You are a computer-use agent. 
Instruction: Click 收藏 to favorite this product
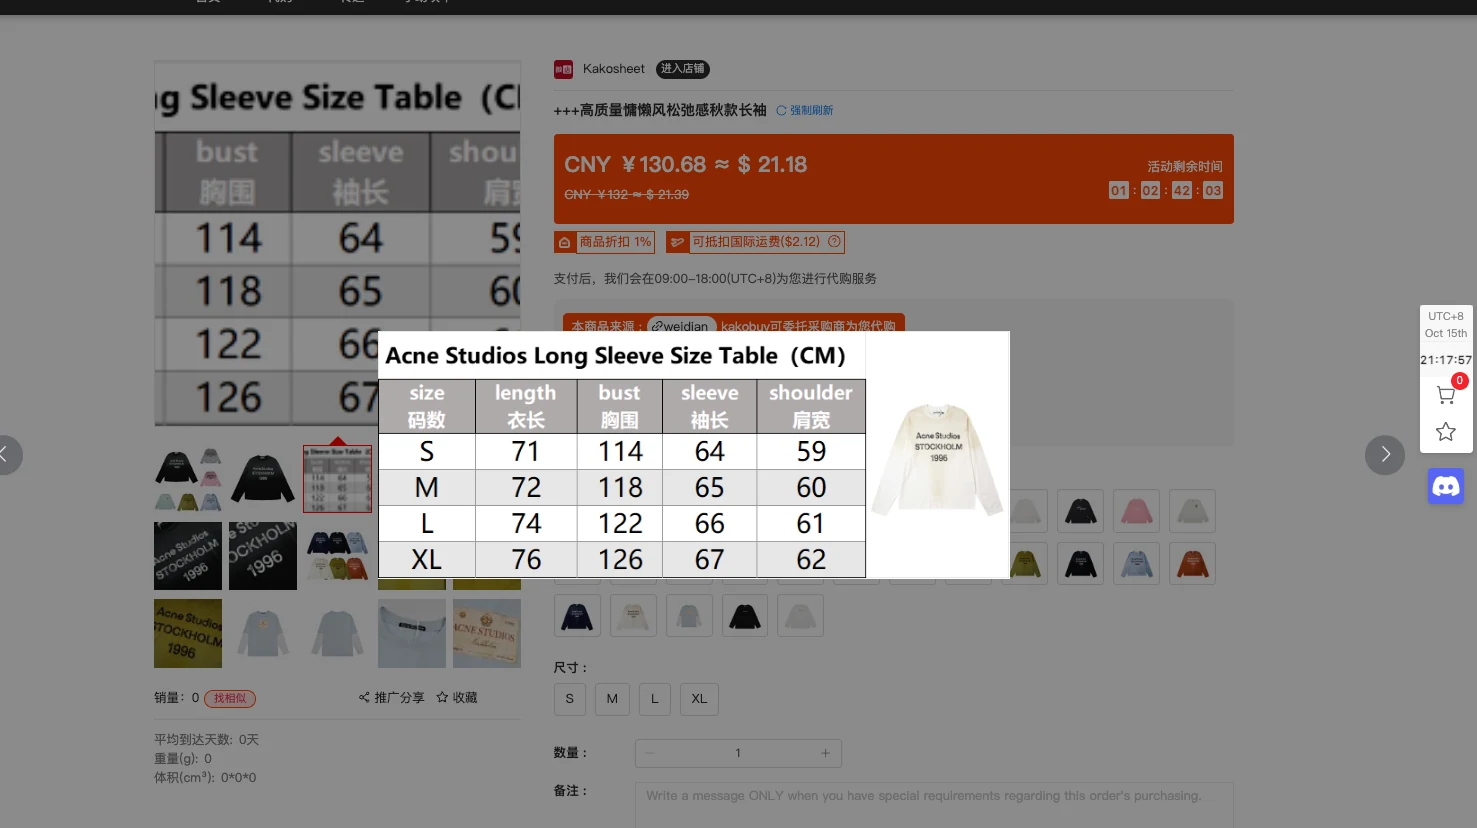pyautogui.click(x=457, y=698)
